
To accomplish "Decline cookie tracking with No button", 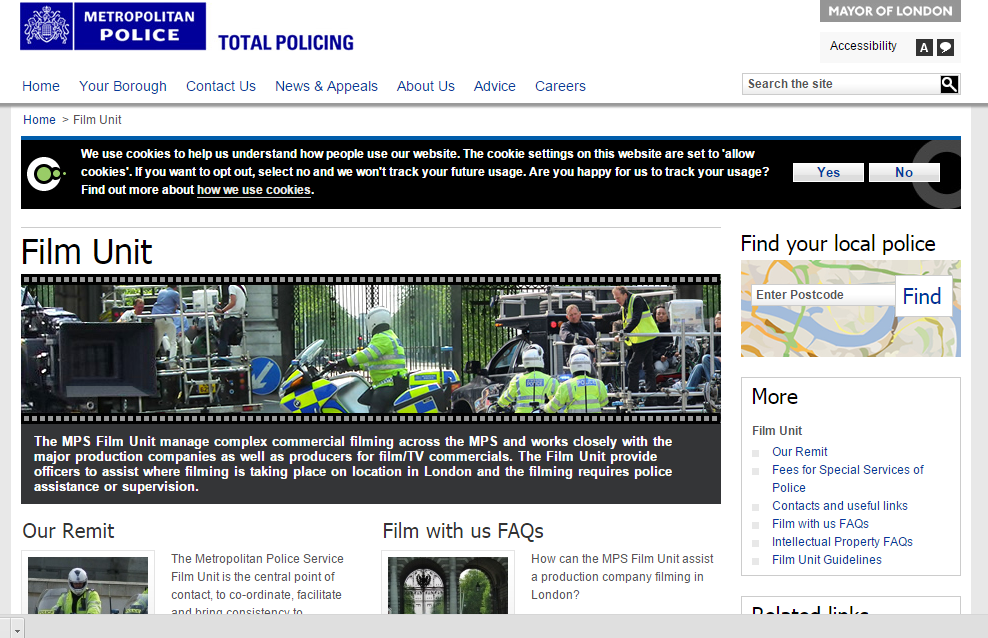I will (904, 172).
